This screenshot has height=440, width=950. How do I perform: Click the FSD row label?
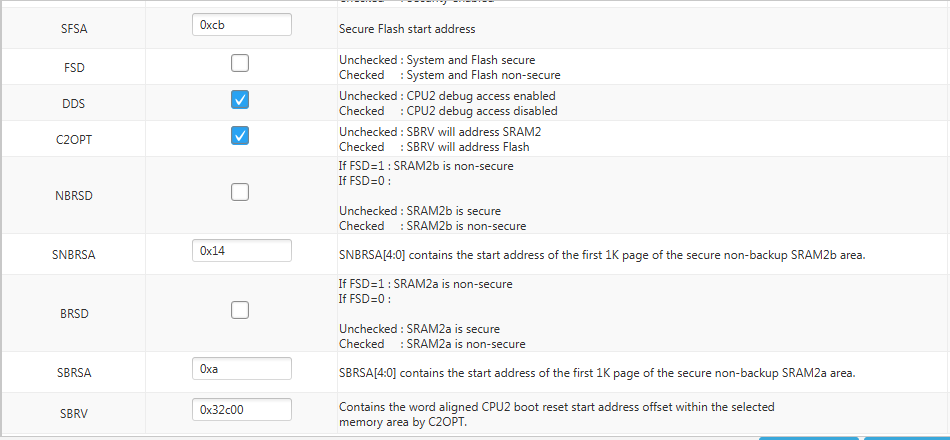pos(73,68)
